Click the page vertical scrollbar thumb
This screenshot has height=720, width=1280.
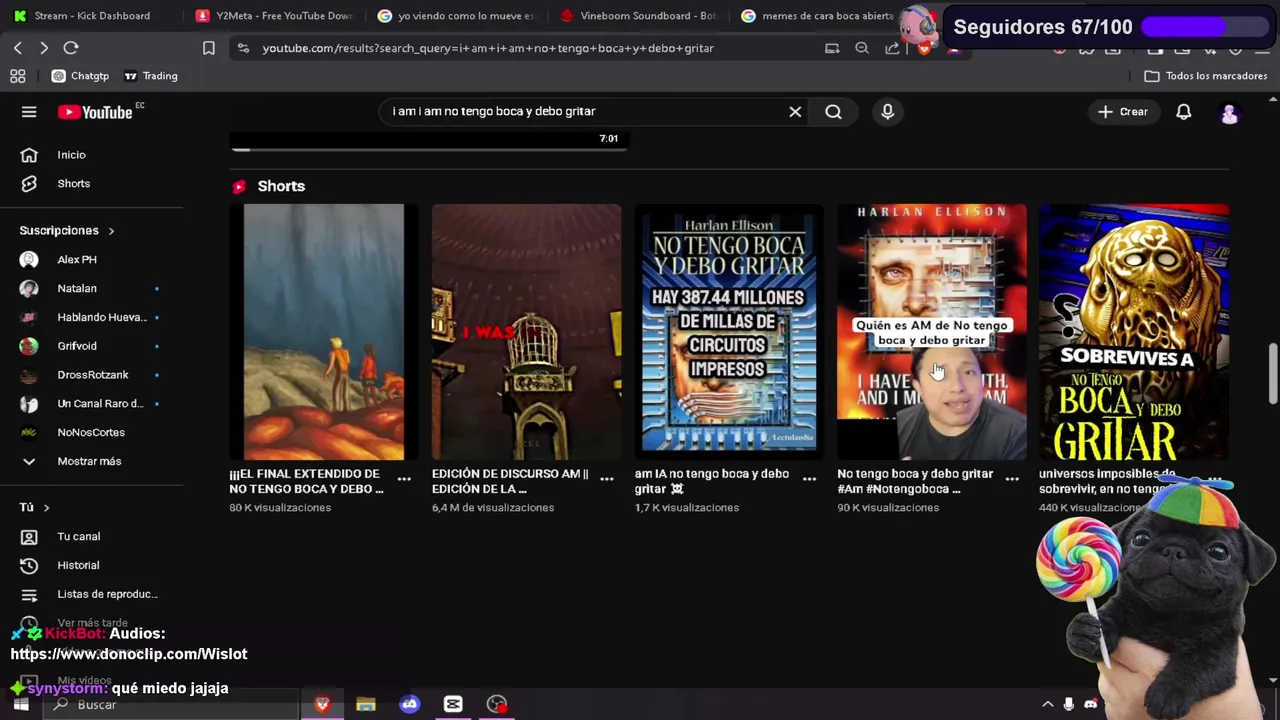1273,374
